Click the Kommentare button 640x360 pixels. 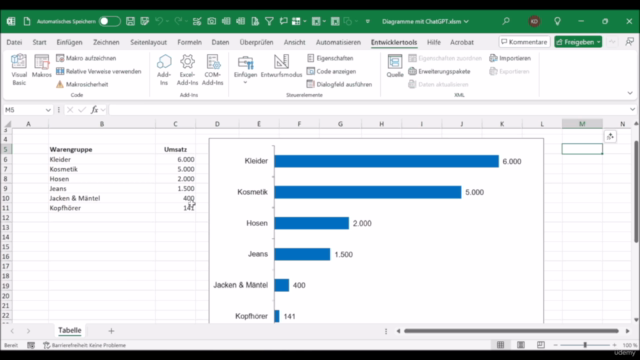(x=524, y=42)
